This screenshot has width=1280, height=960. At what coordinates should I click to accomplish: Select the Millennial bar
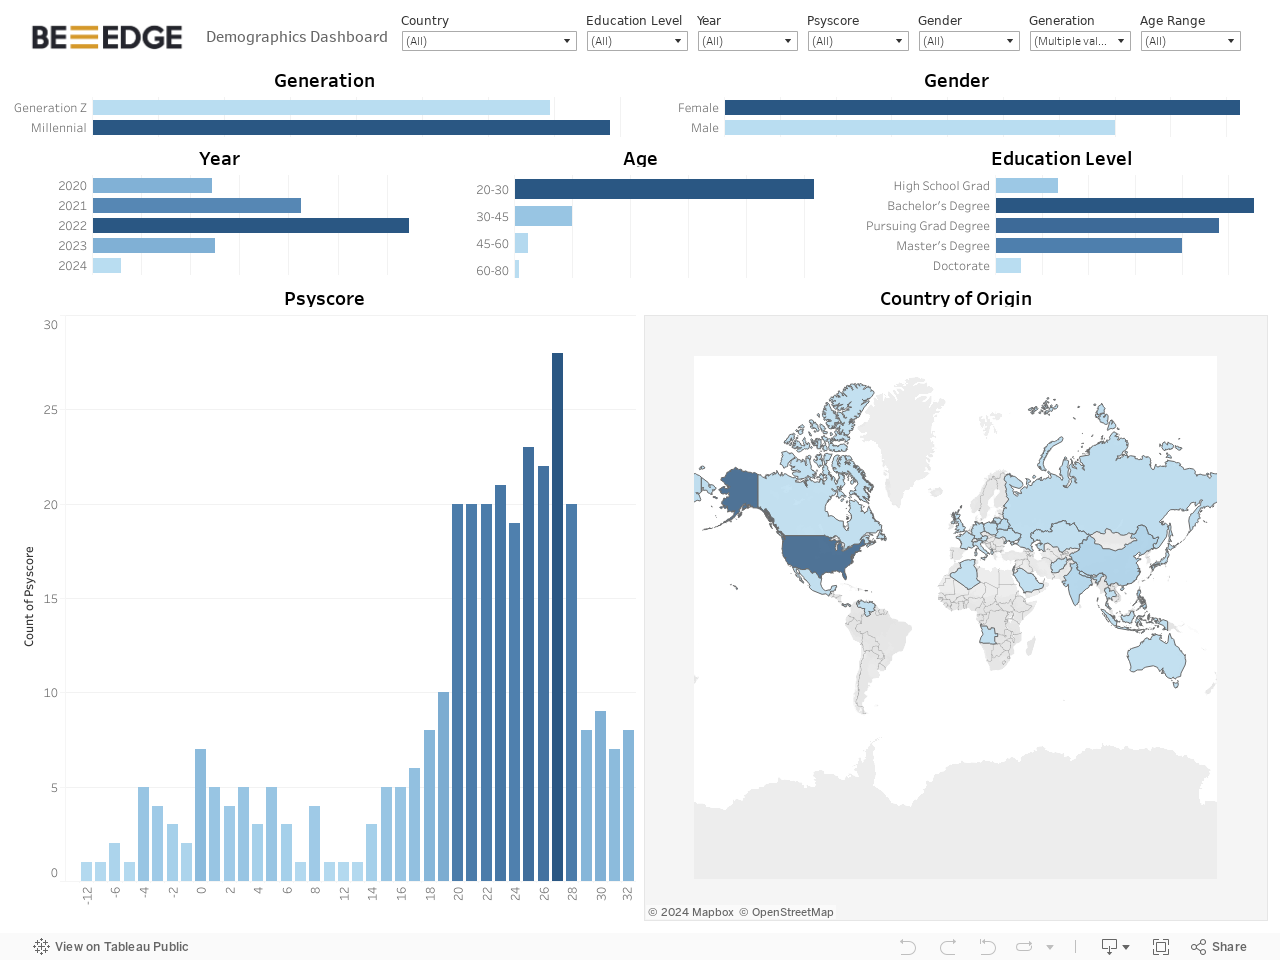click(x=351, y=127)
